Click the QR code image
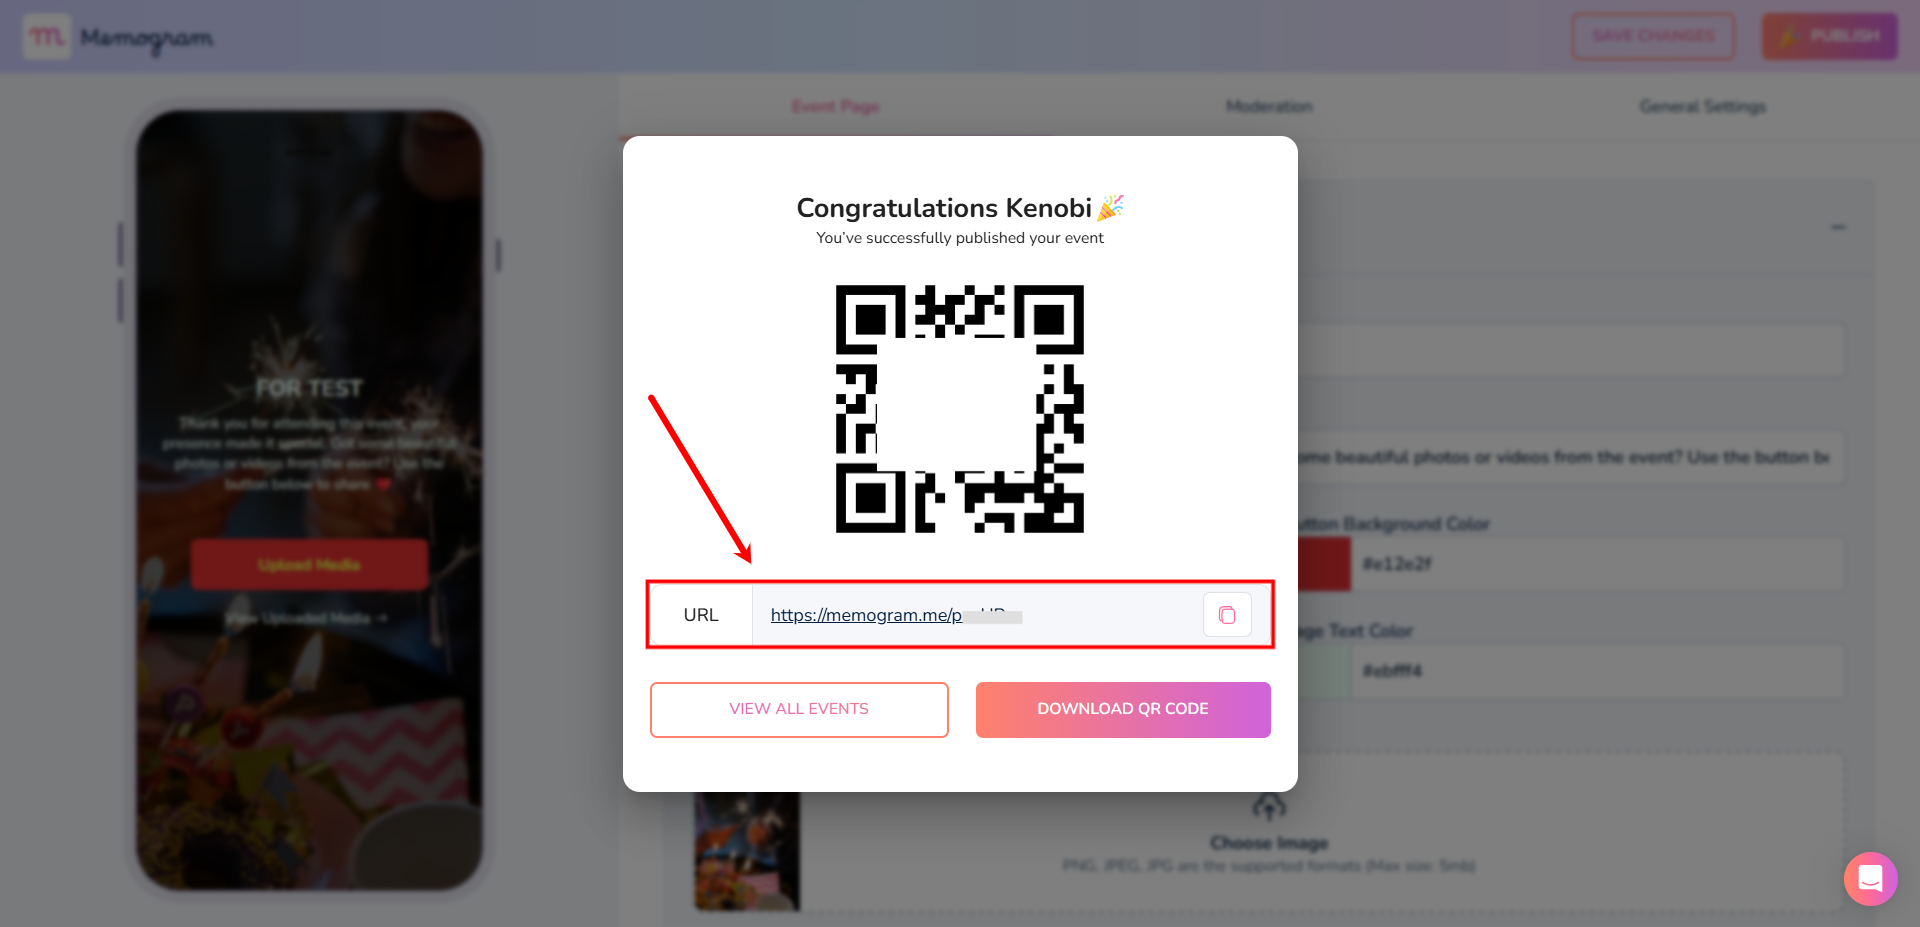Screen dimensions: 1920x927 click(960, 409)
